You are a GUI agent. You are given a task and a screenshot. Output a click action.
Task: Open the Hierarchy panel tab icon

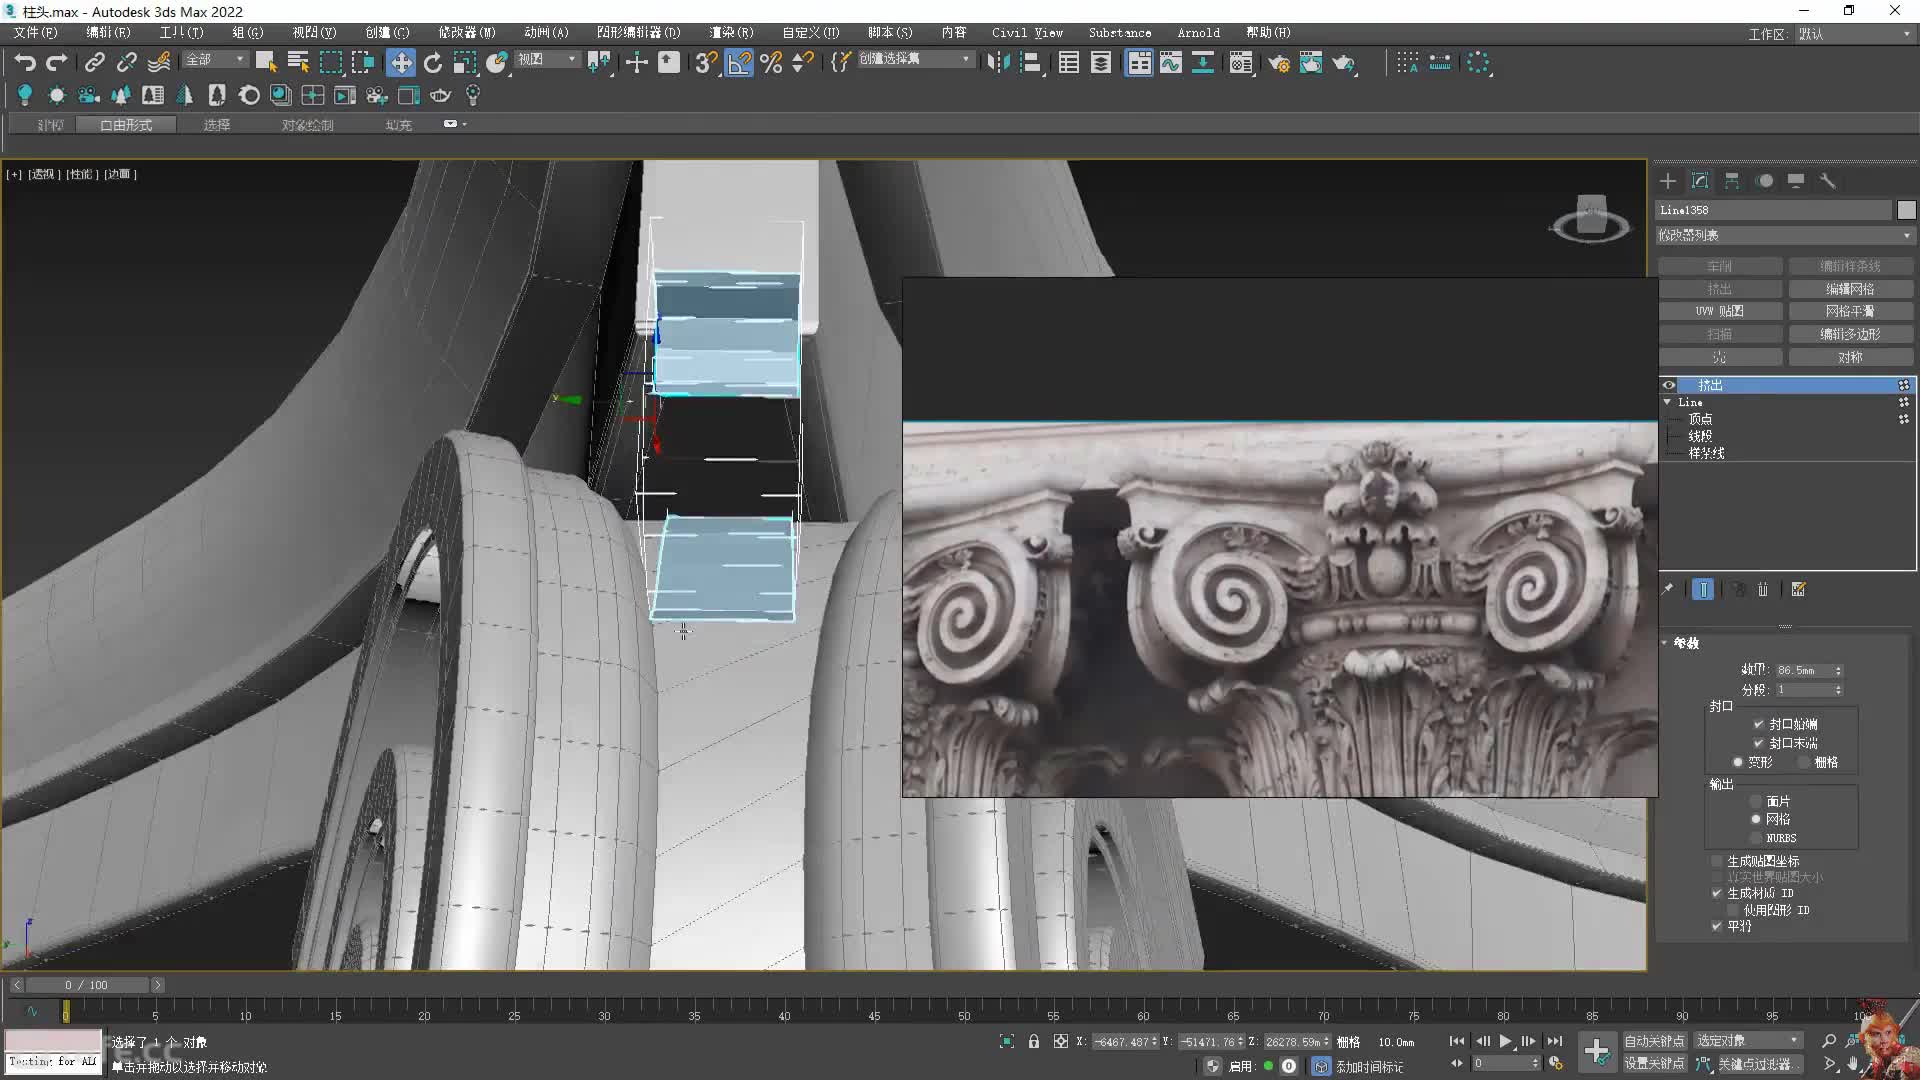tap(1732, 181)
